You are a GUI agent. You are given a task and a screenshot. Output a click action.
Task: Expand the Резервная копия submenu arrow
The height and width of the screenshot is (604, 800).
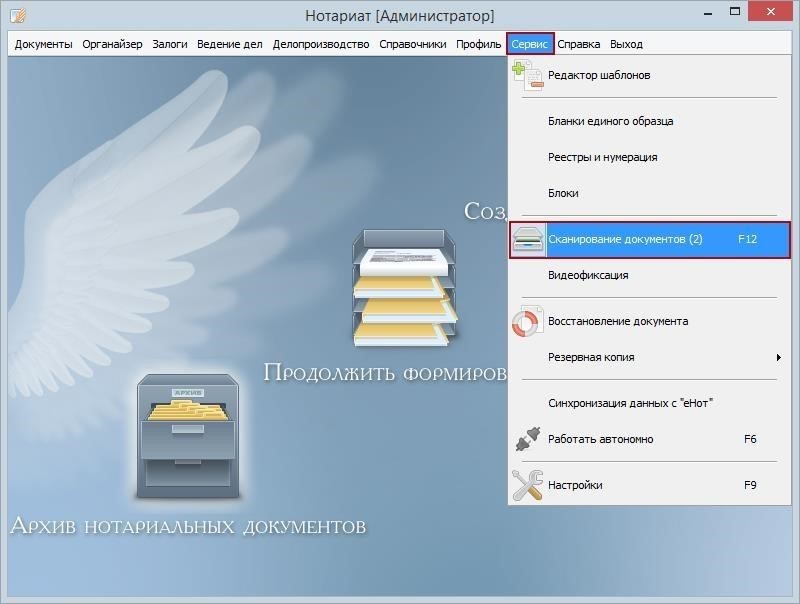779,357
